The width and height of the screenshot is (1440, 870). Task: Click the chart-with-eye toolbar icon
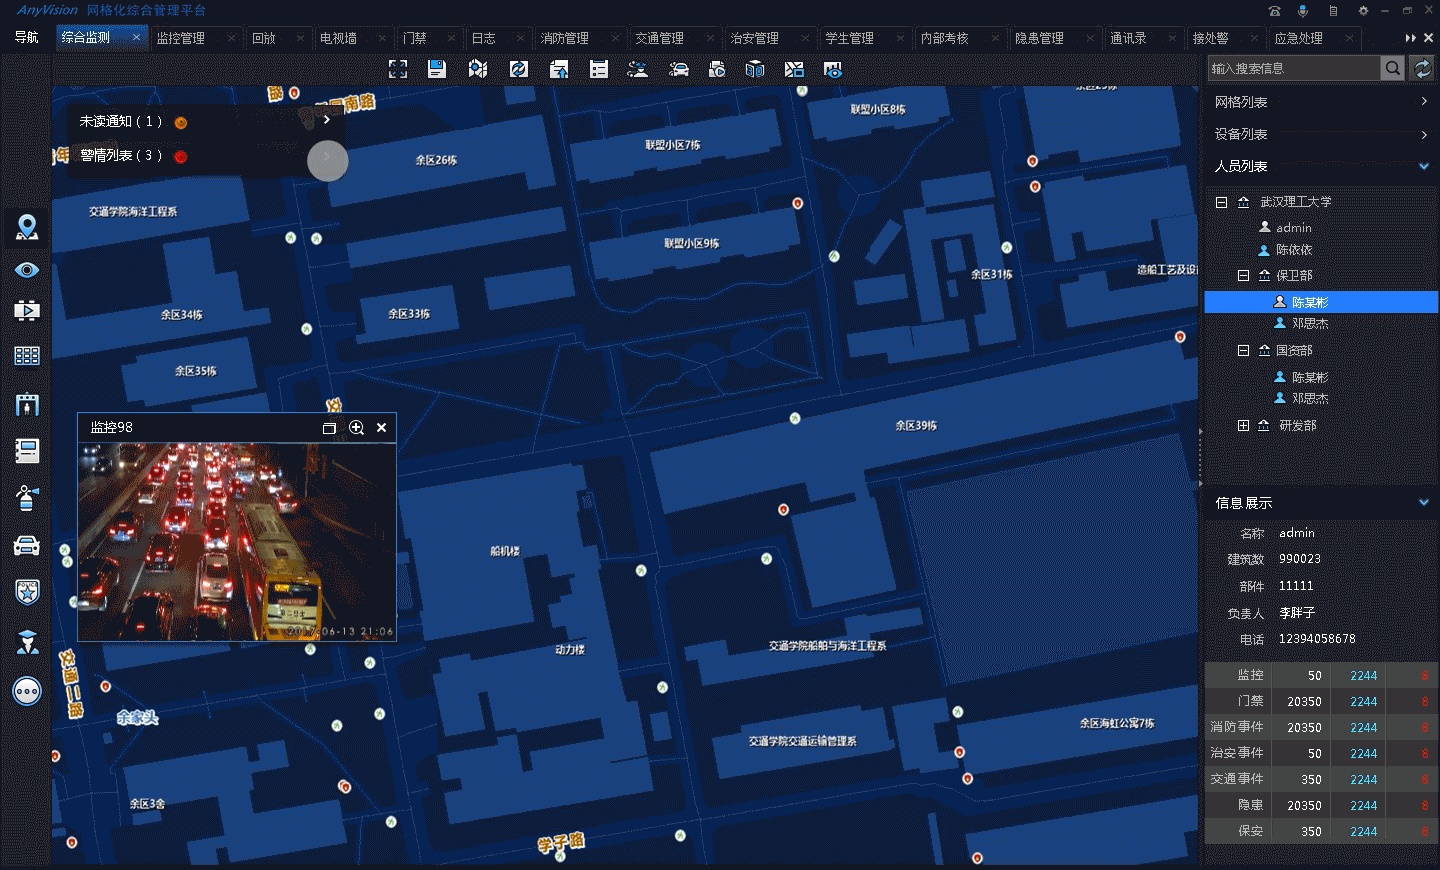(x=832, y=69)
